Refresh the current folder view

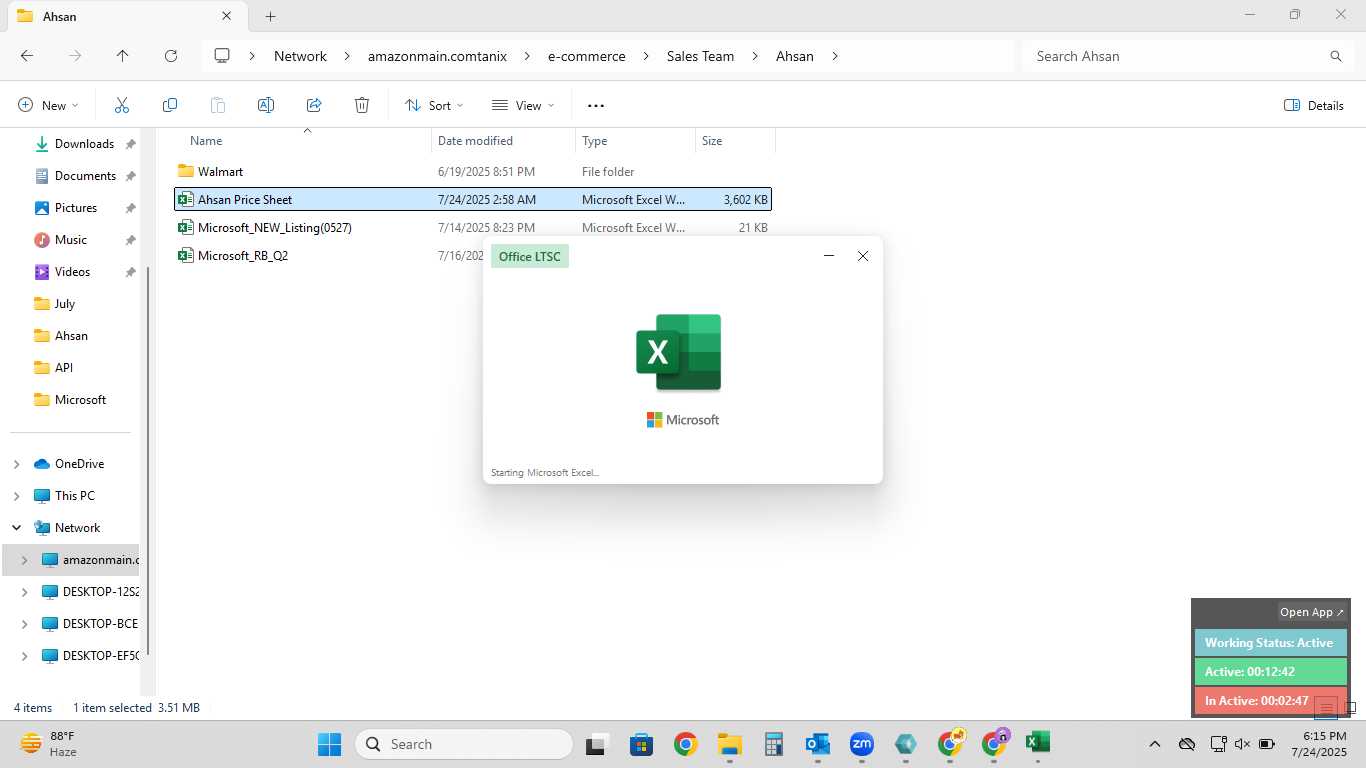coord(171,56)
